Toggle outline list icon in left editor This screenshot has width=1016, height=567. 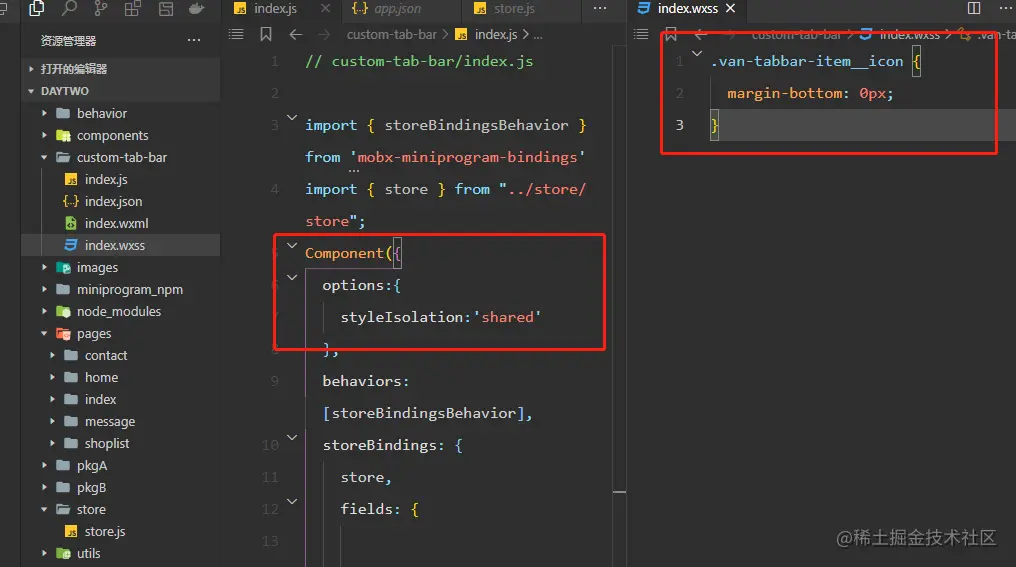pos(237,34)
